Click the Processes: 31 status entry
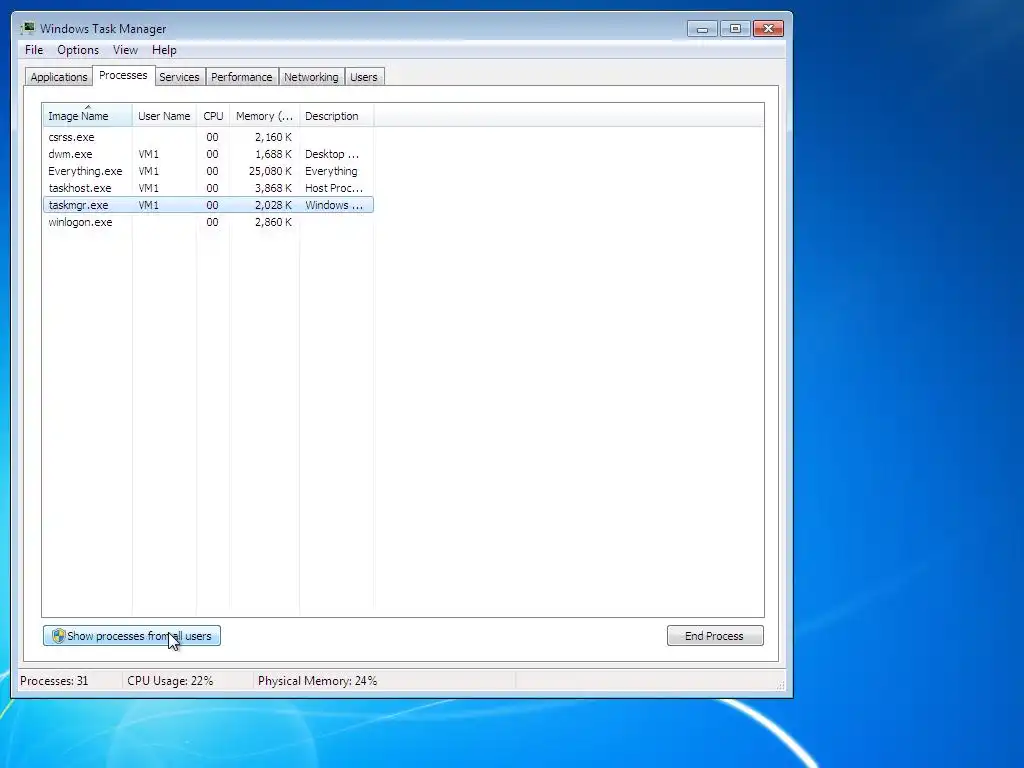The width and height of the screenshot is (1024, 768). [x=54, y=680]
